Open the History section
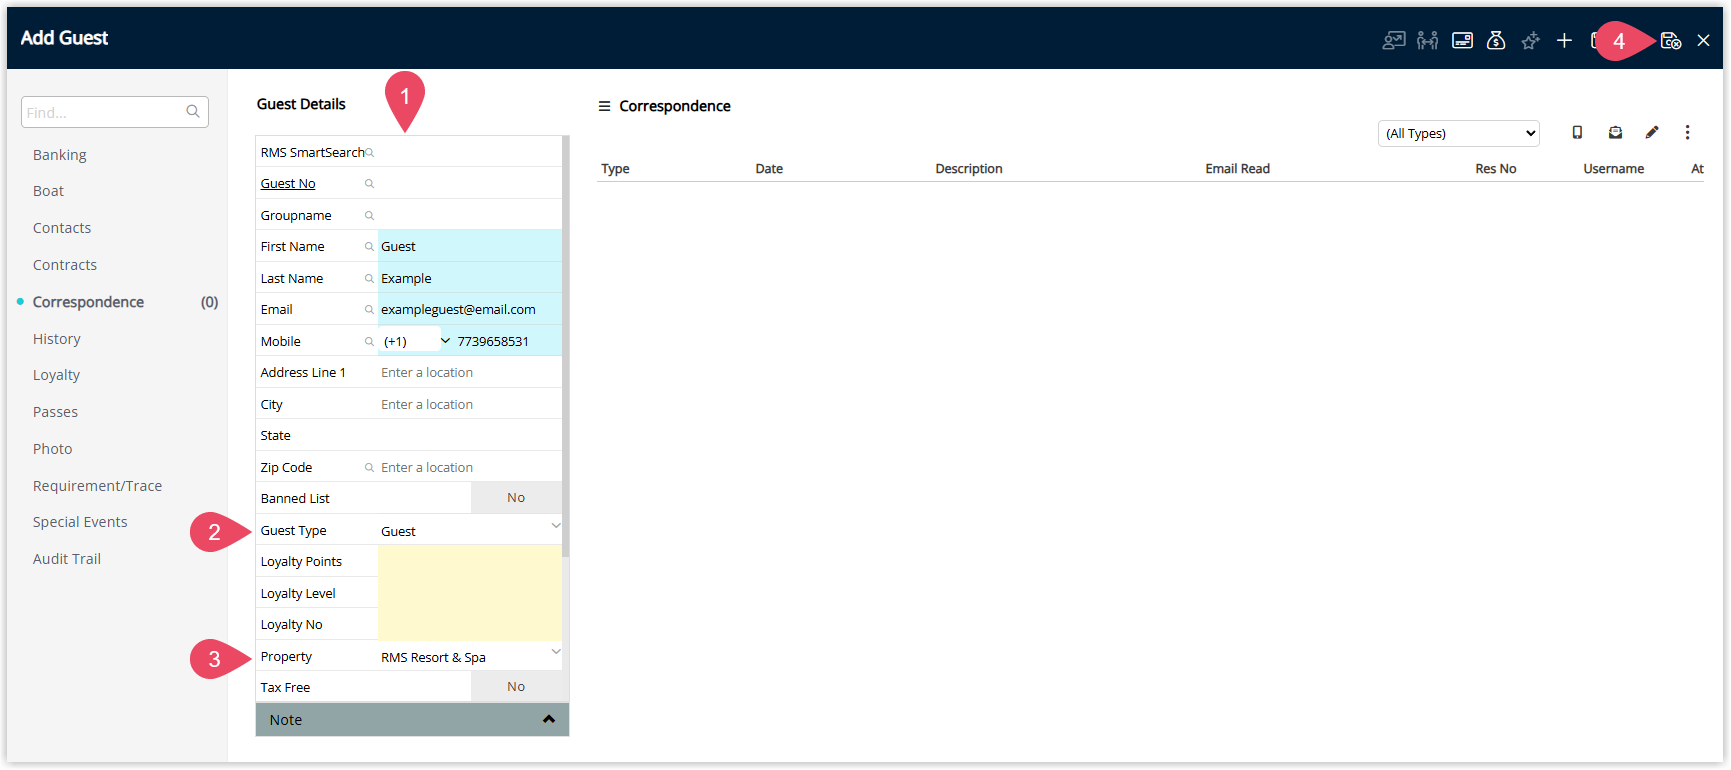 click(57, 339)
